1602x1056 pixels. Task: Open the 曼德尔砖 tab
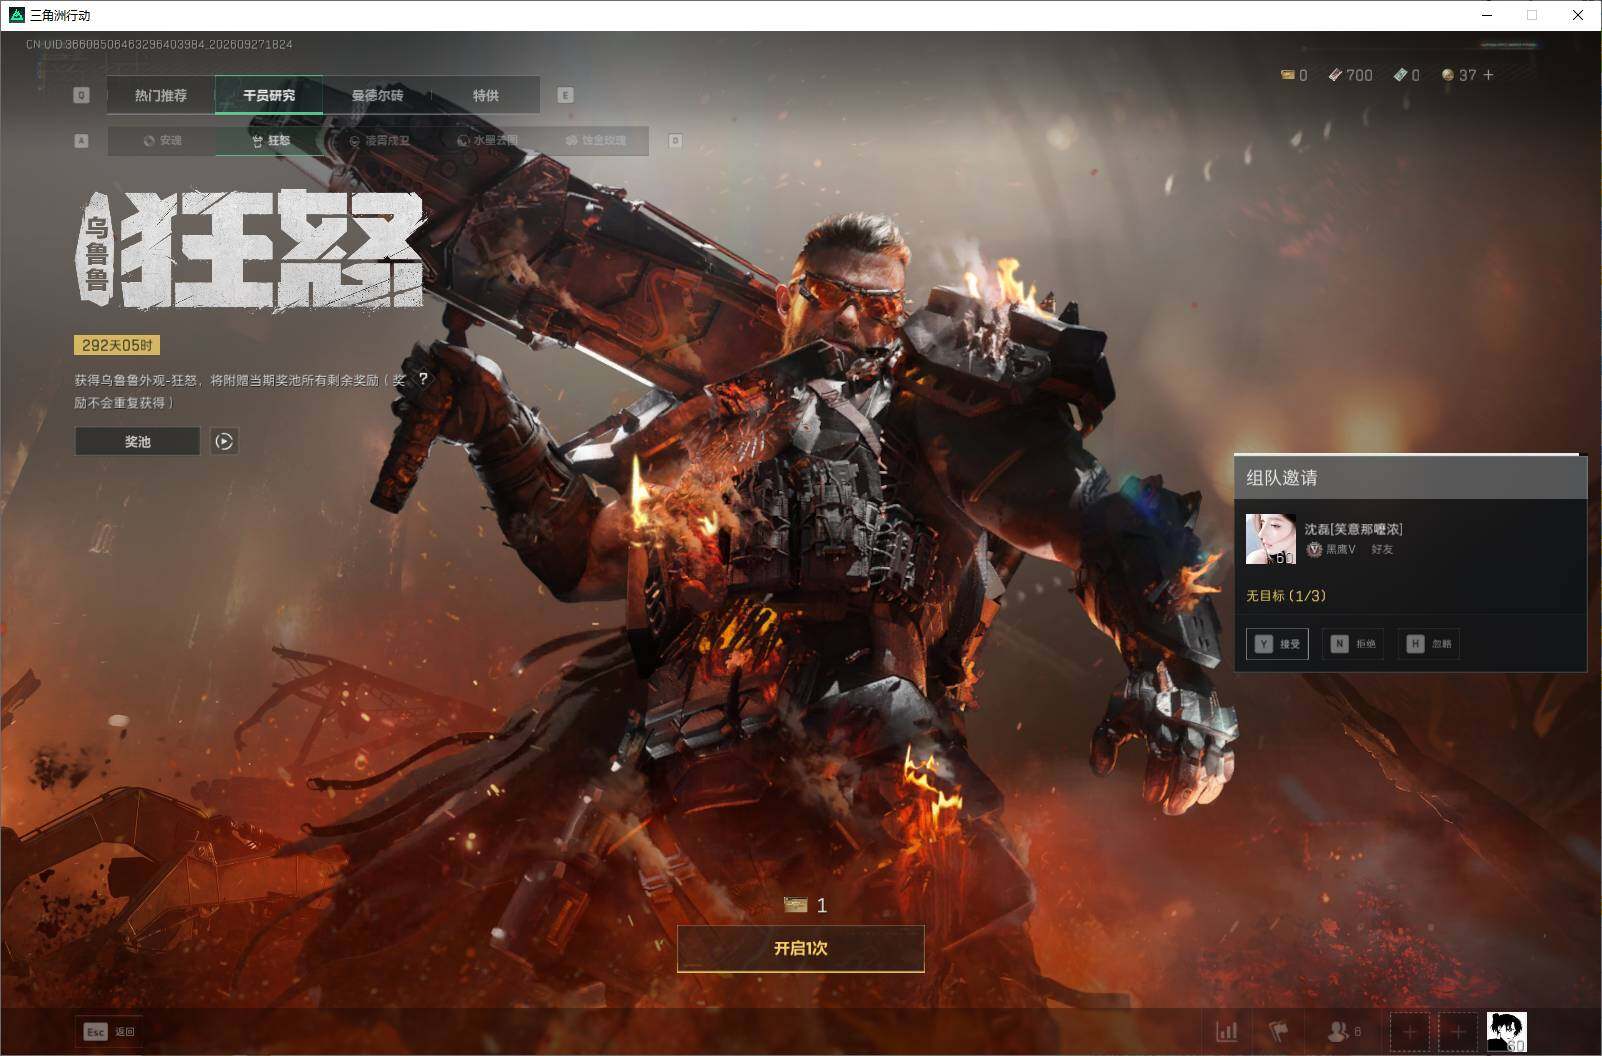pos(377,95)
